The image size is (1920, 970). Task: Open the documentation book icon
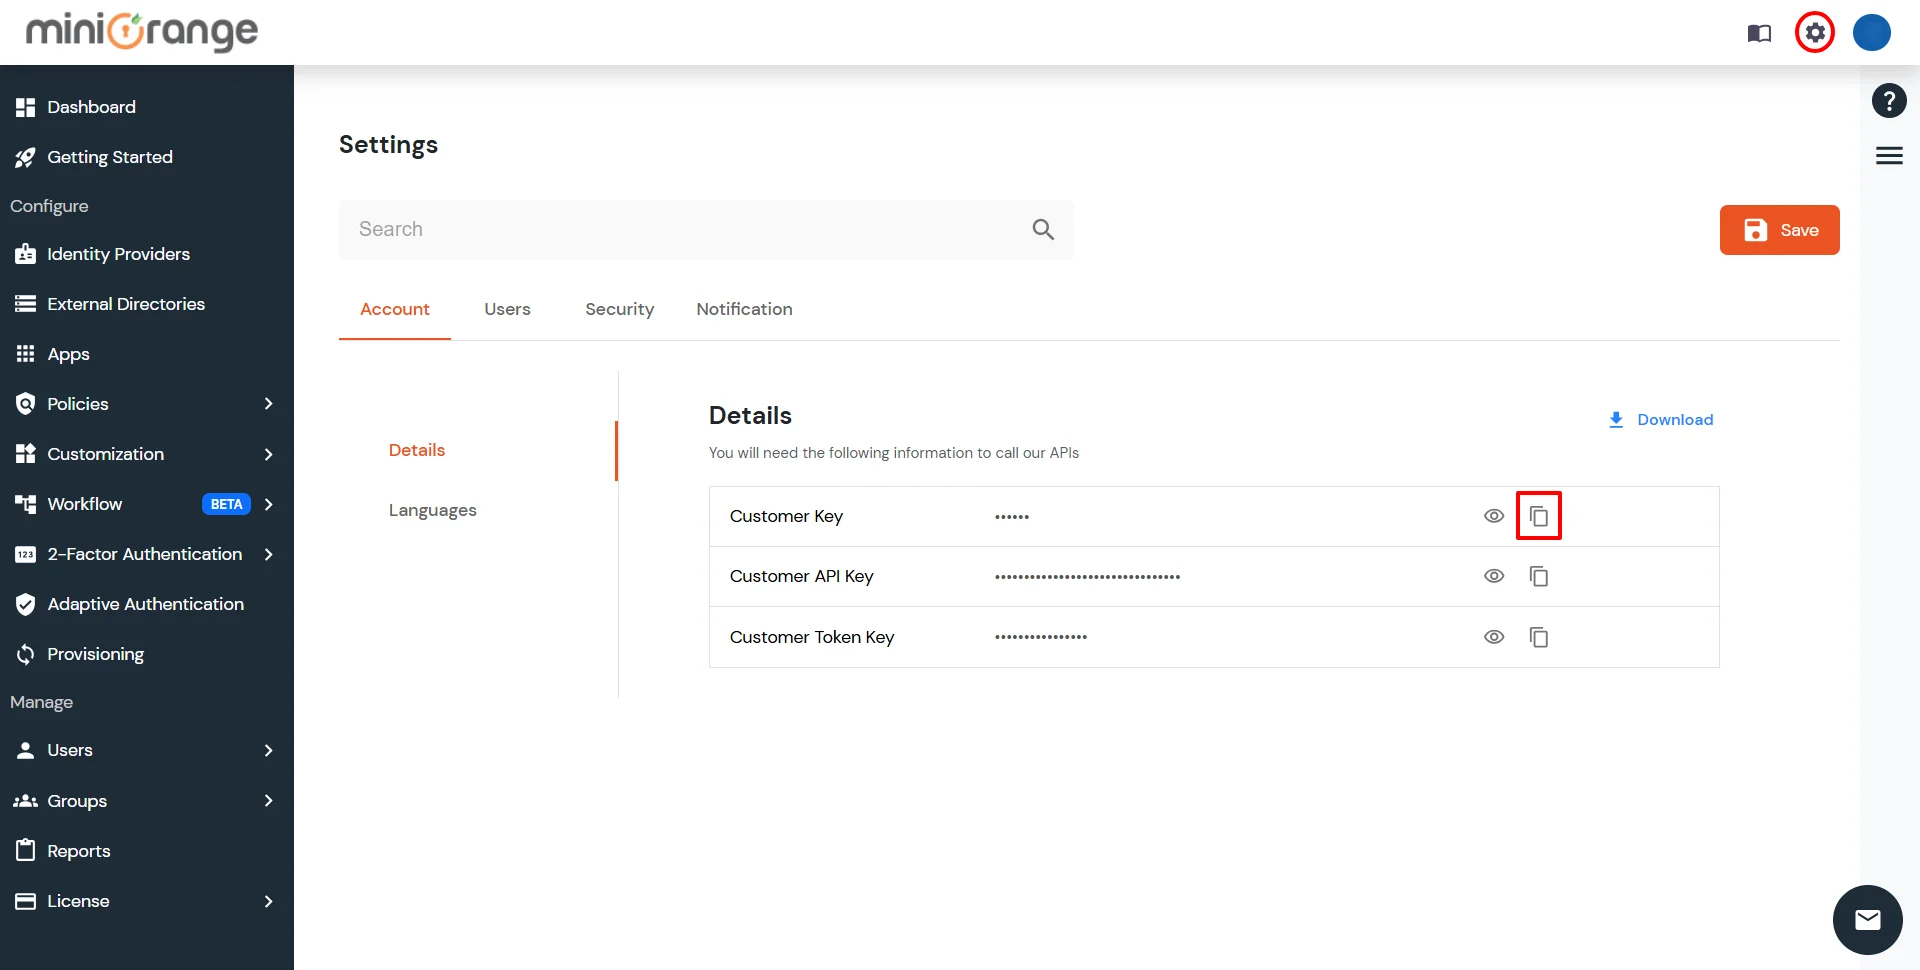pos(1758,32)
